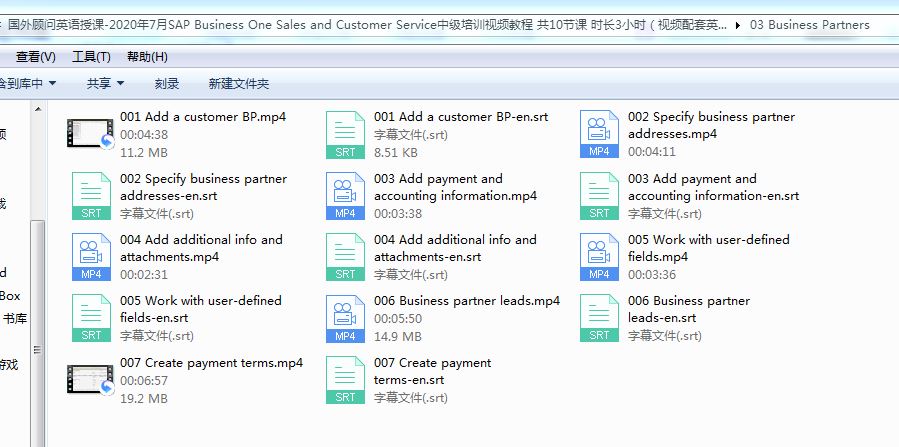Open the 工具(T) menu

pyautogui.click(x=91, y=57)
